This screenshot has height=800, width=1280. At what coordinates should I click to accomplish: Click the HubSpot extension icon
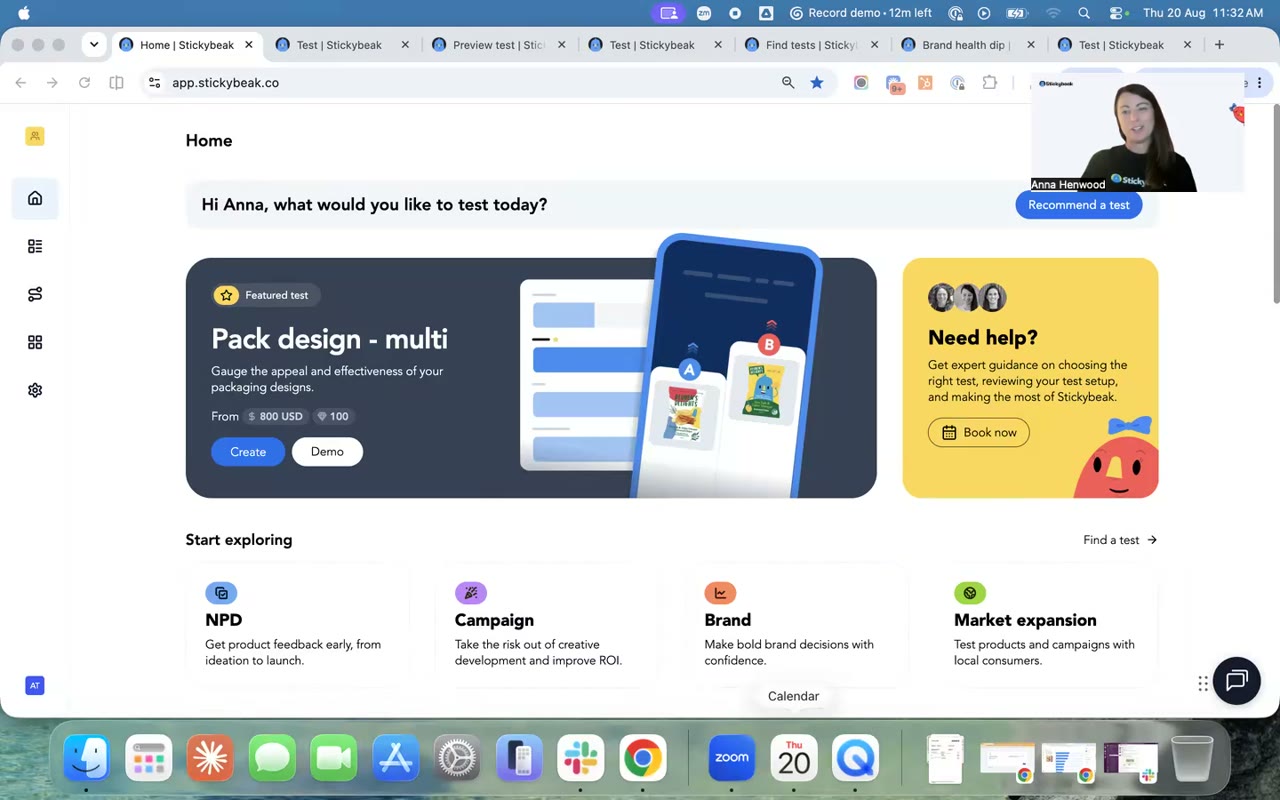click(925, 83)
